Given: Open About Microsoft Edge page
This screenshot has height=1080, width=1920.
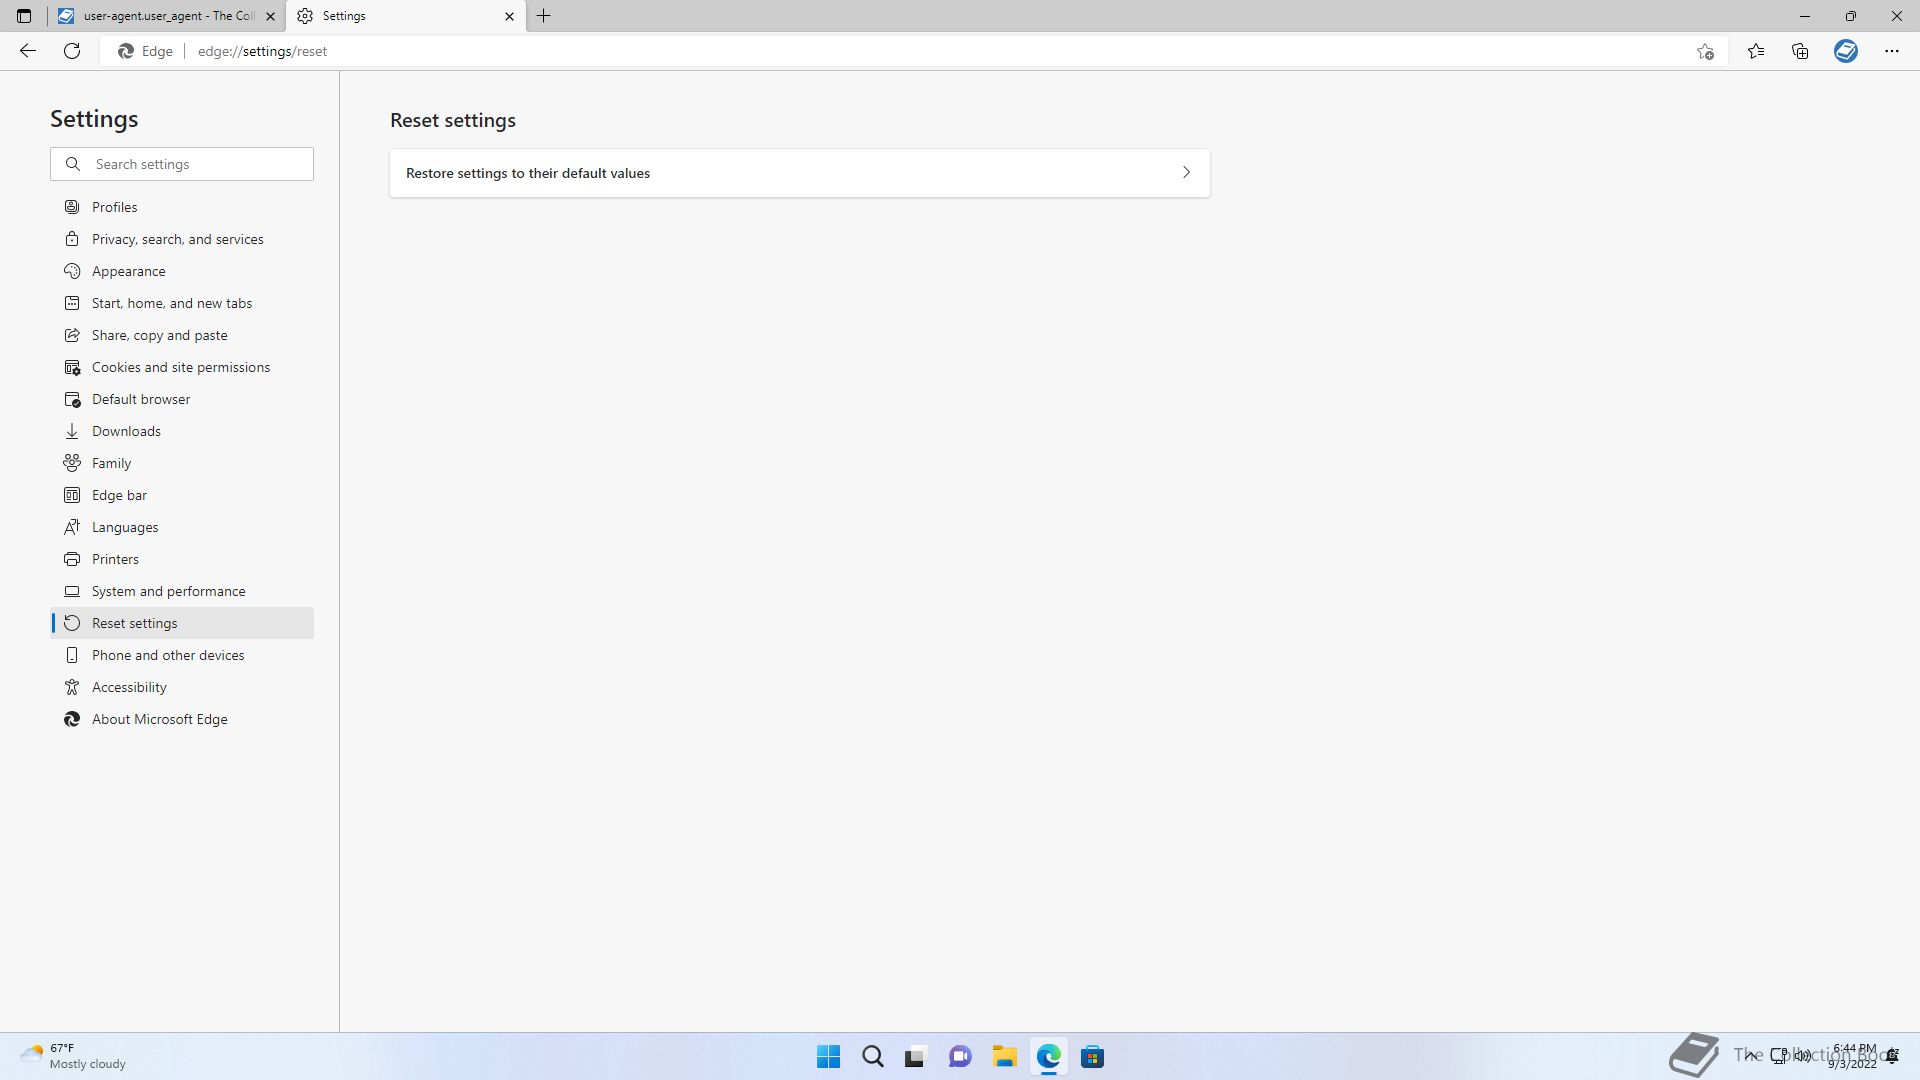Looking at the screenshot, I should [159, 719].
